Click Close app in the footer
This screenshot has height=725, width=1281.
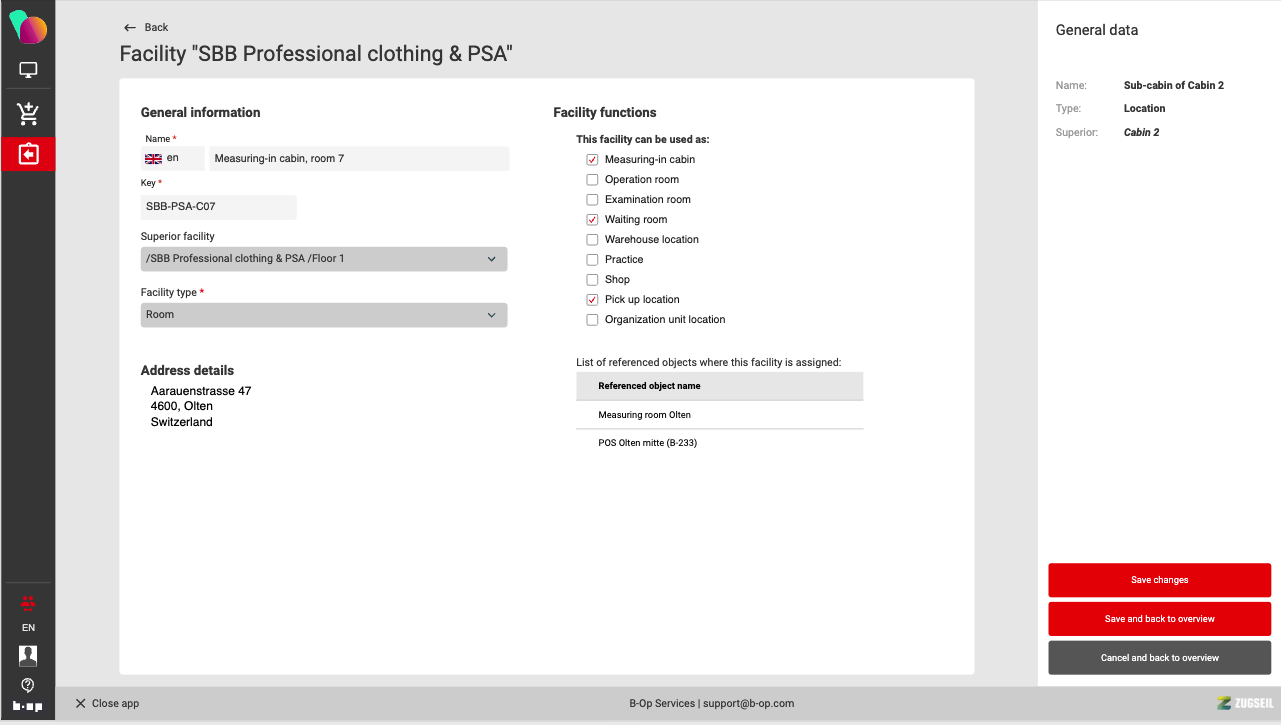pyautogui.click(x=107, y=704)
